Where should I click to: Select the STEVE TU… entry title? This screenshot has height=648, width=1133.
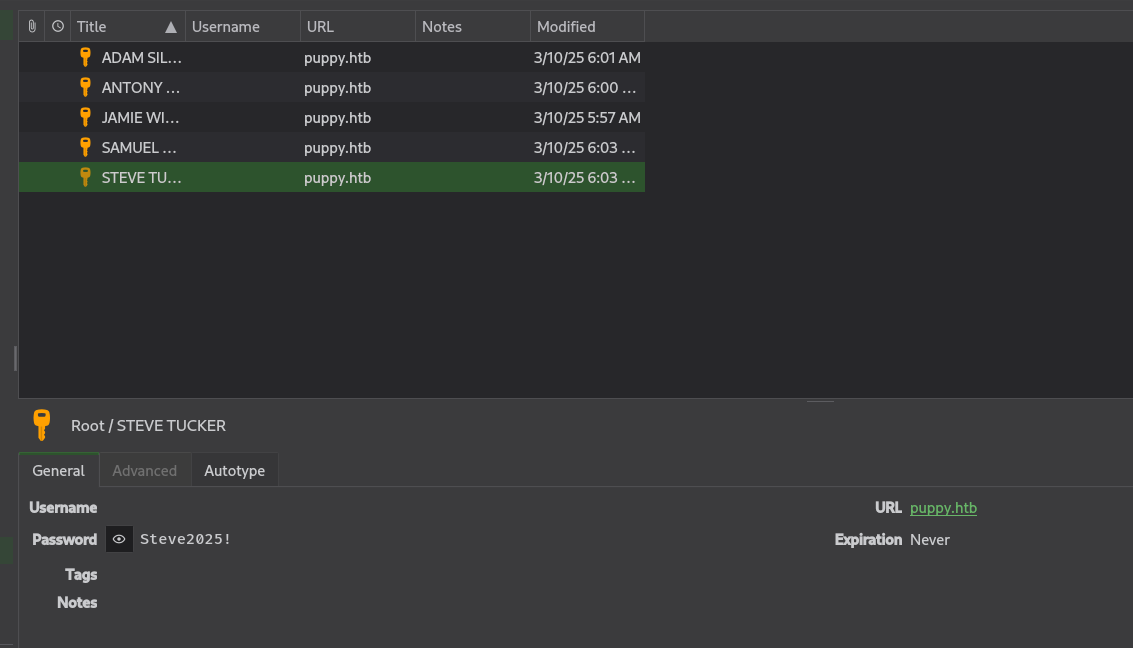[142, 178]
